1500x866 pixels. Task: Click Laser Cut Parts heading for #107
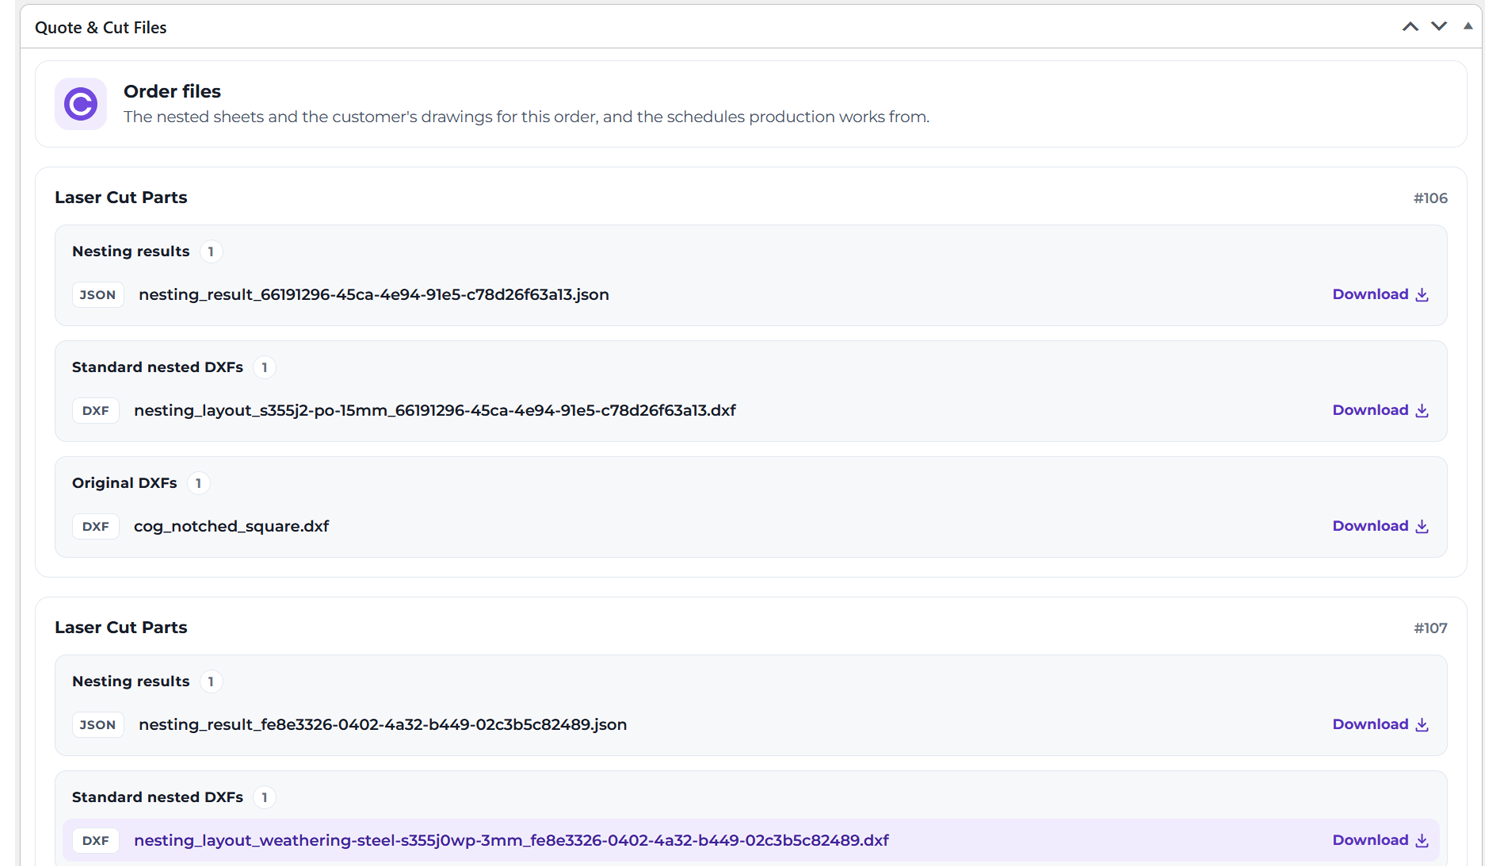121,628
